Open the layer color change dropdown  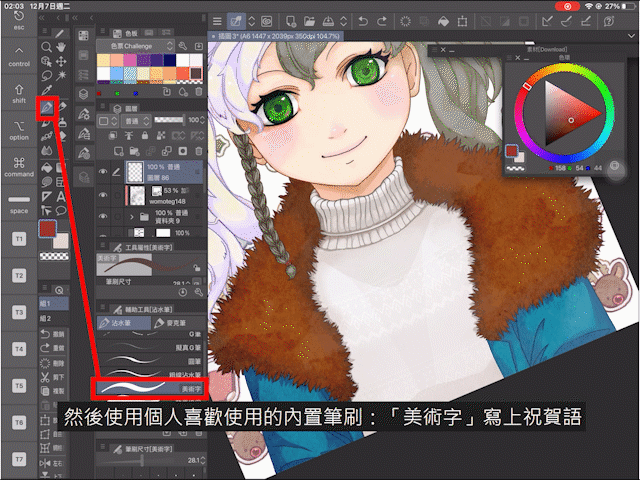[108, 121]
